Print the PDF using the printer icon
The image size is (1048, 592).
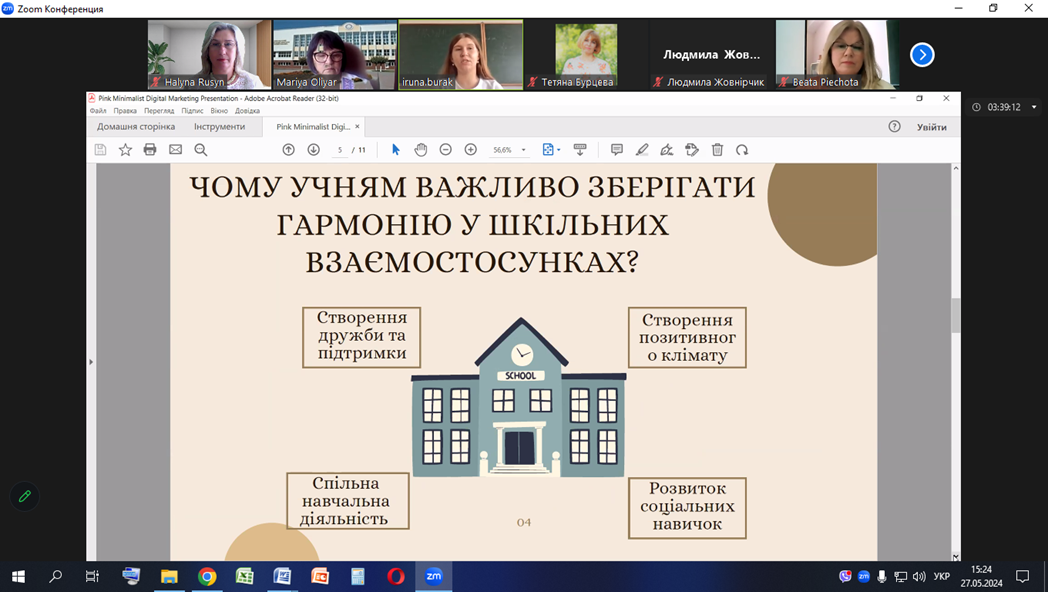(x=150, y=150)
